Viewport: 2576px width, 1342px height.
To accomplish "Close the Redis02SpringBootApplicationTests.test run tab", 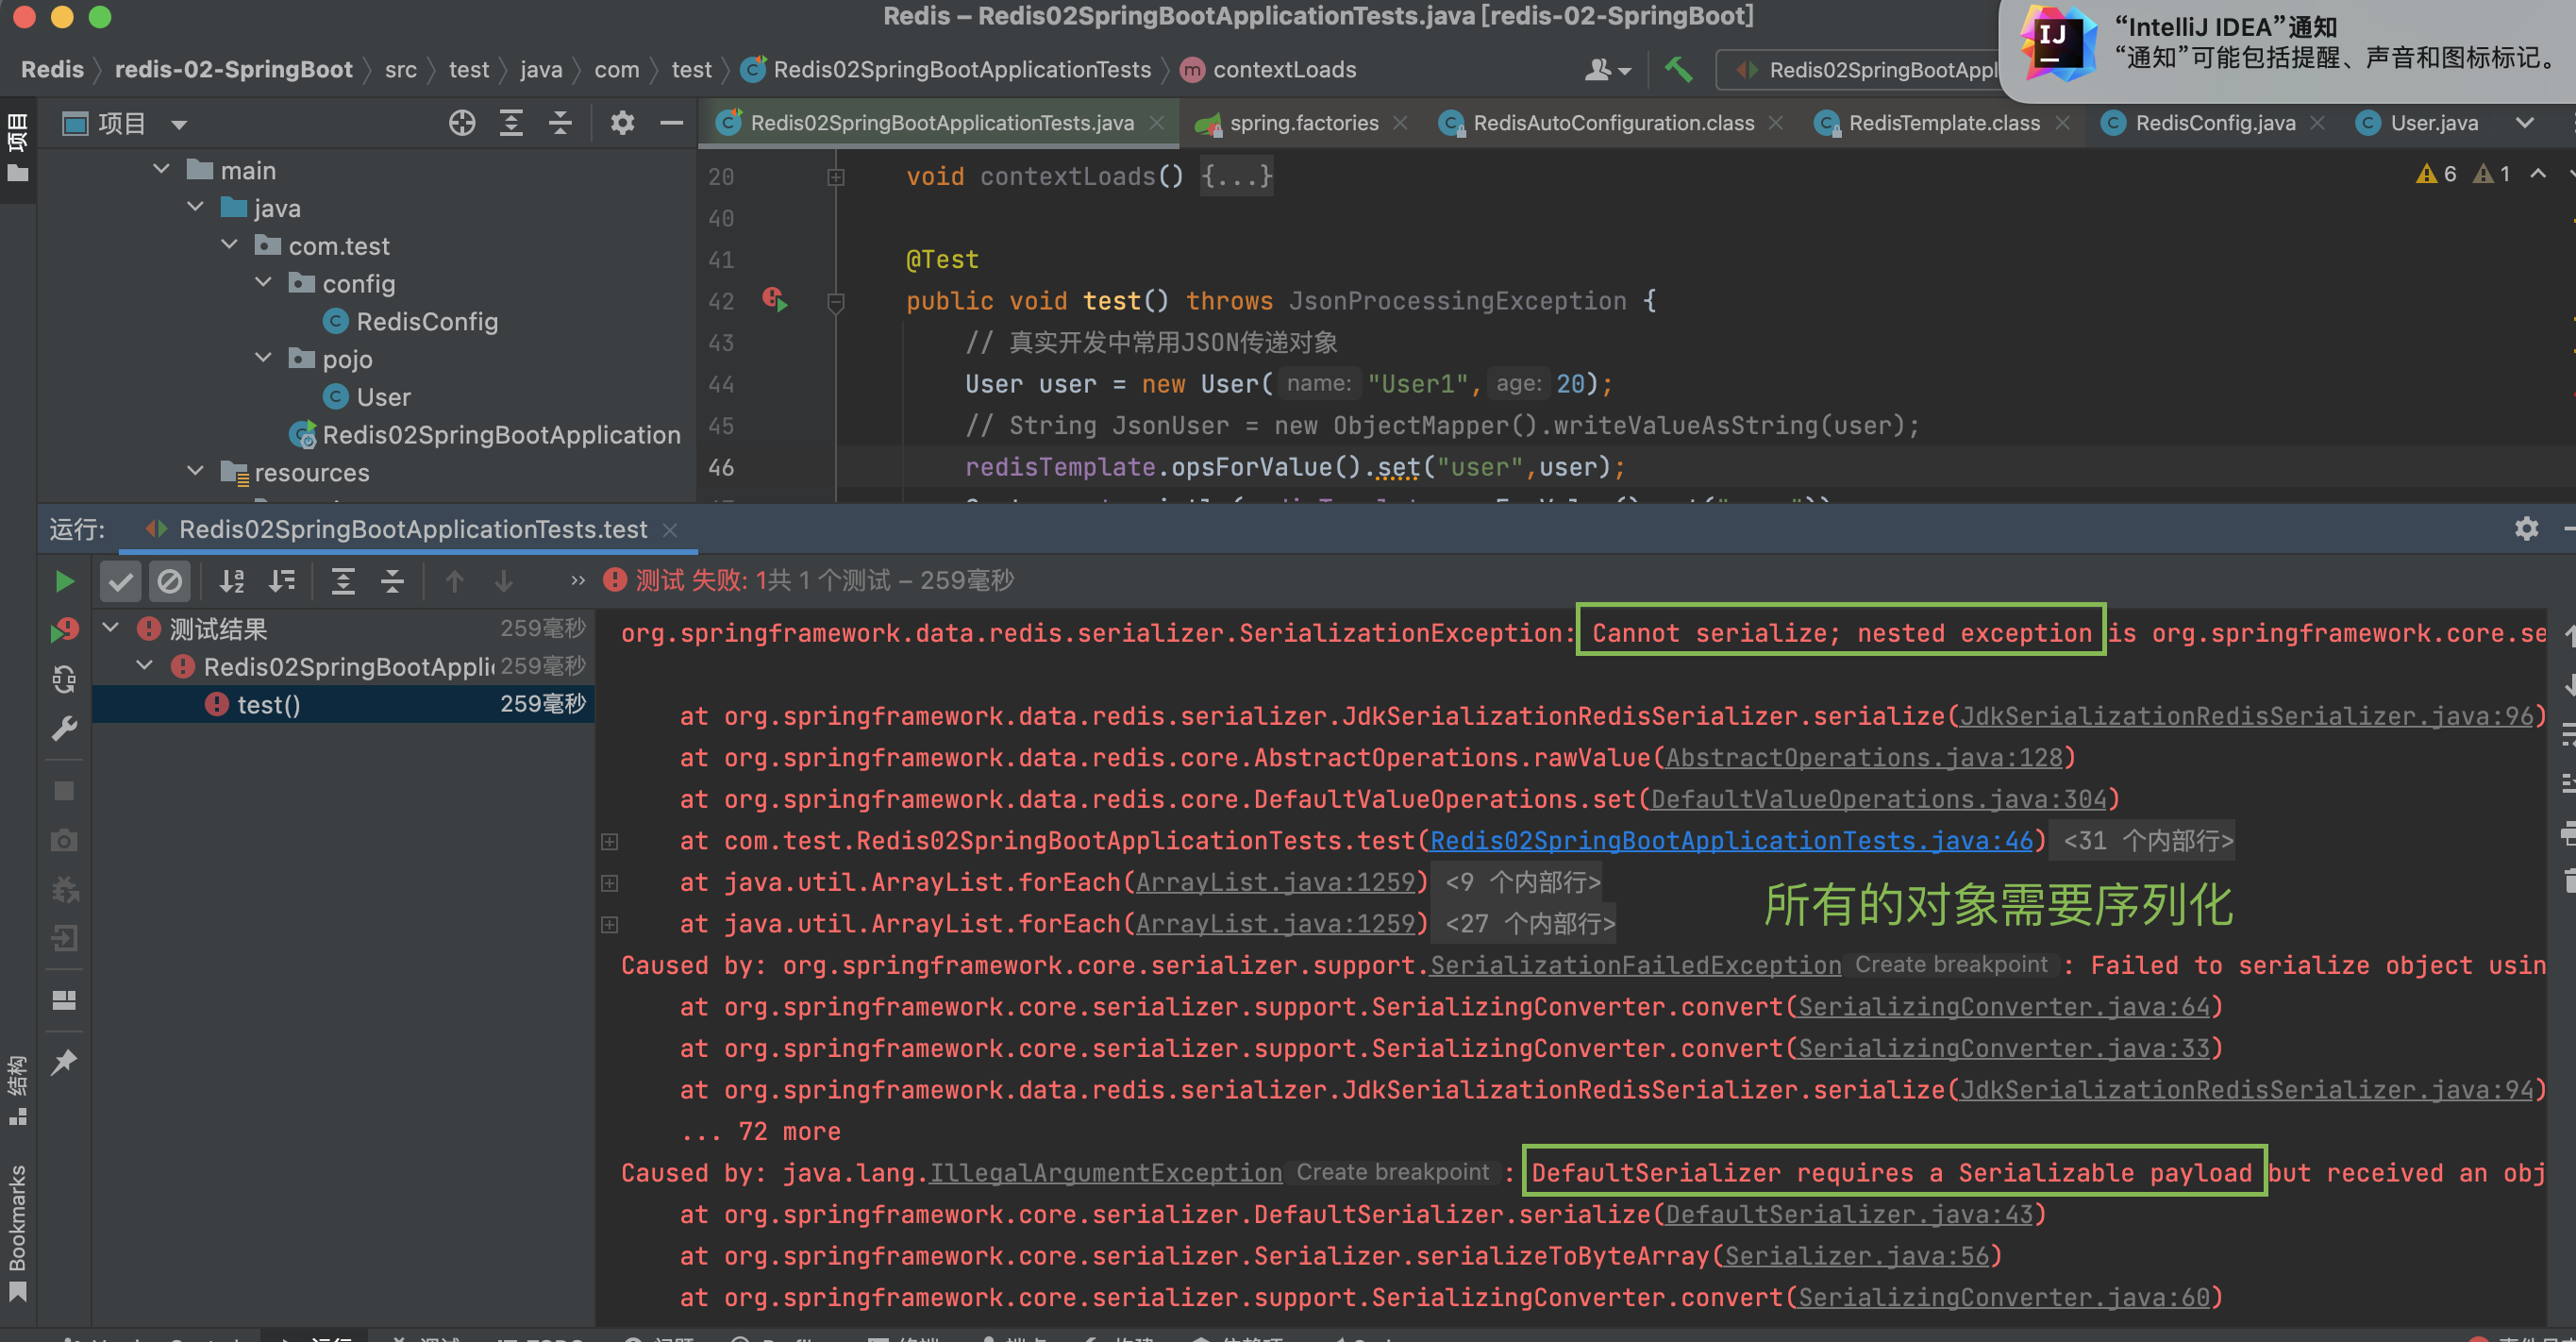I will pyautogui.click(x=671, y=530).
